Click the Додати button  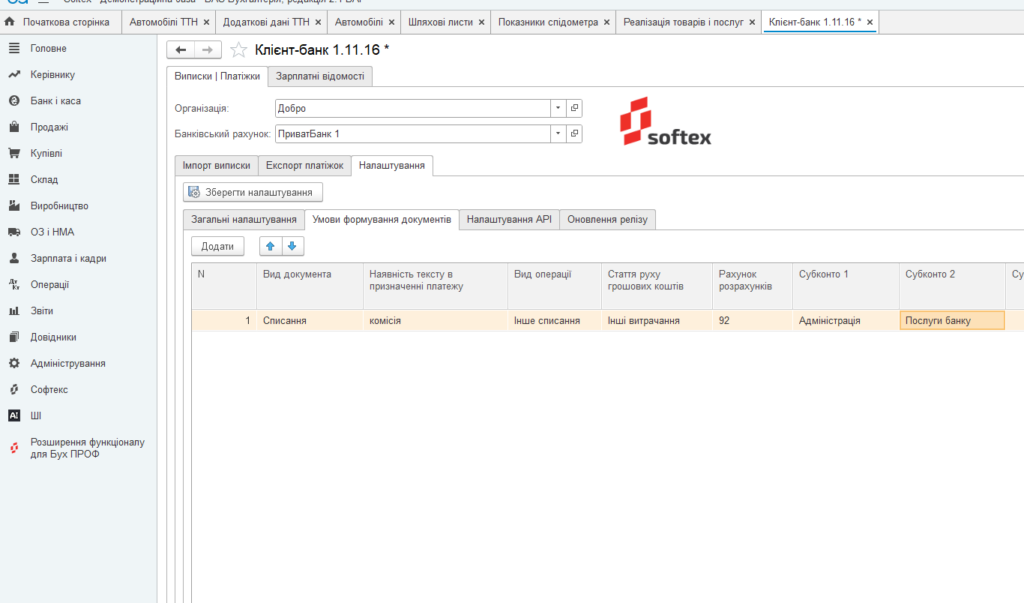pos(217,246)
